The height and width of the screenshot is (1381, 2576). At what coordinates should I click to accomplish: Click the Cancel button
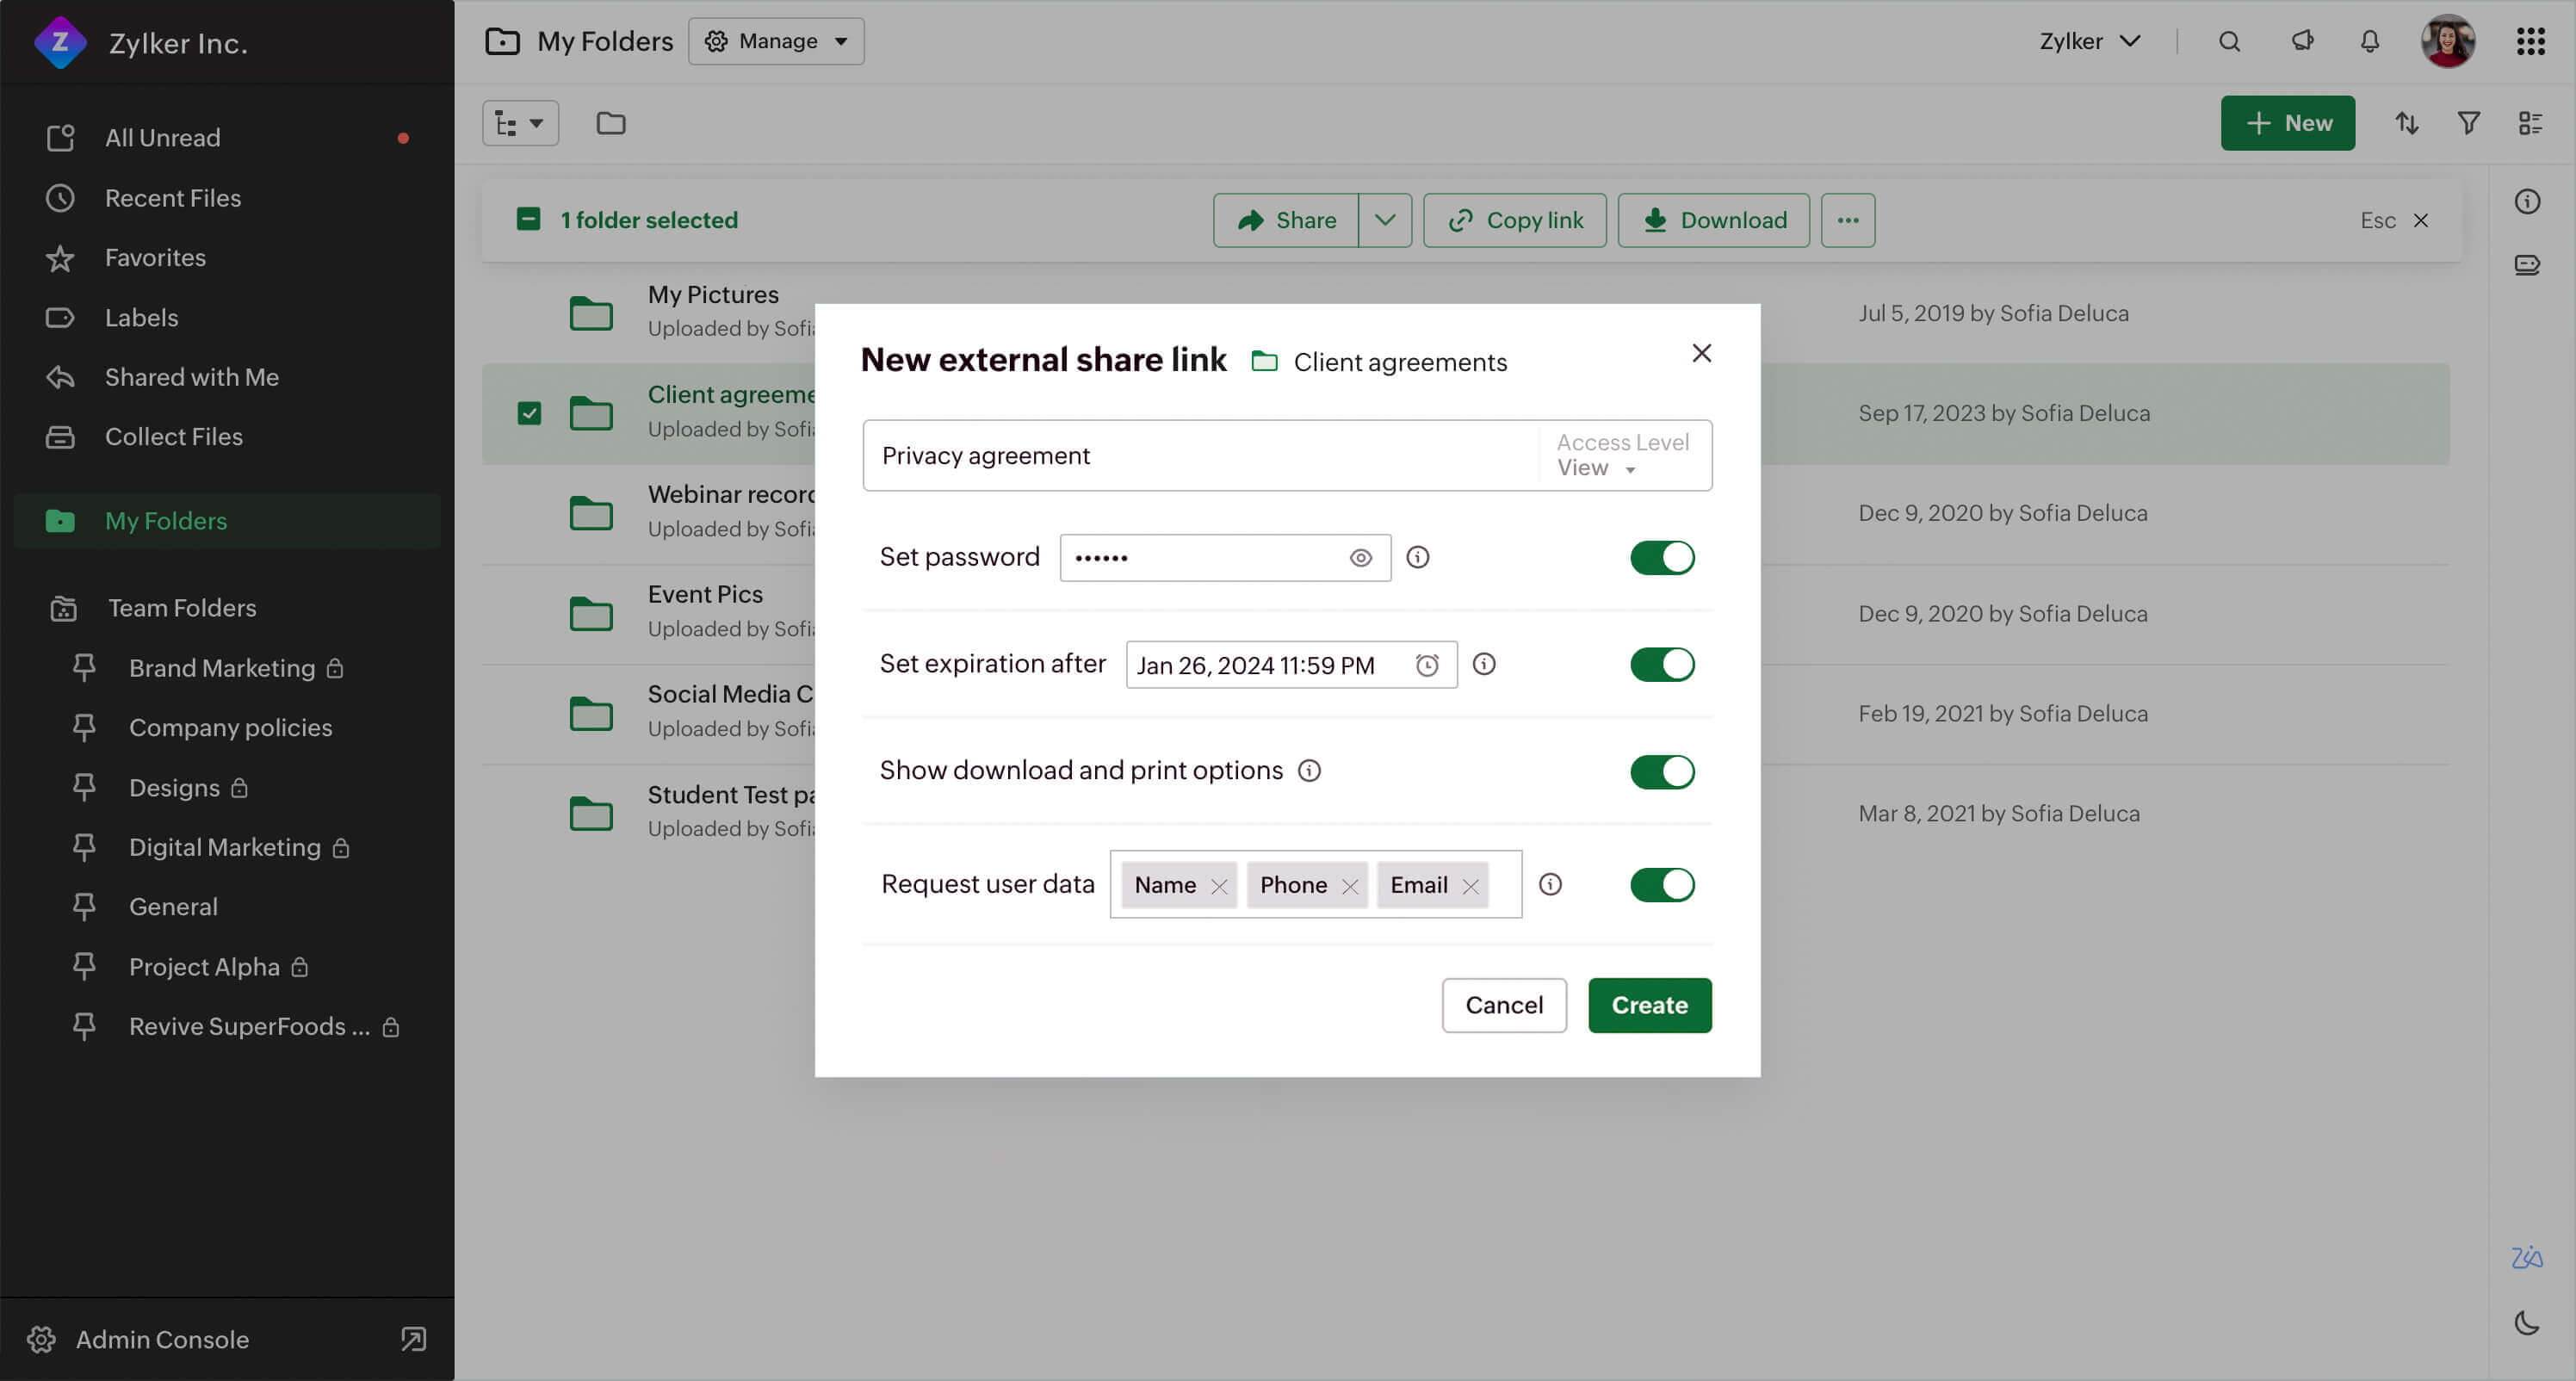point(1502,1005)
